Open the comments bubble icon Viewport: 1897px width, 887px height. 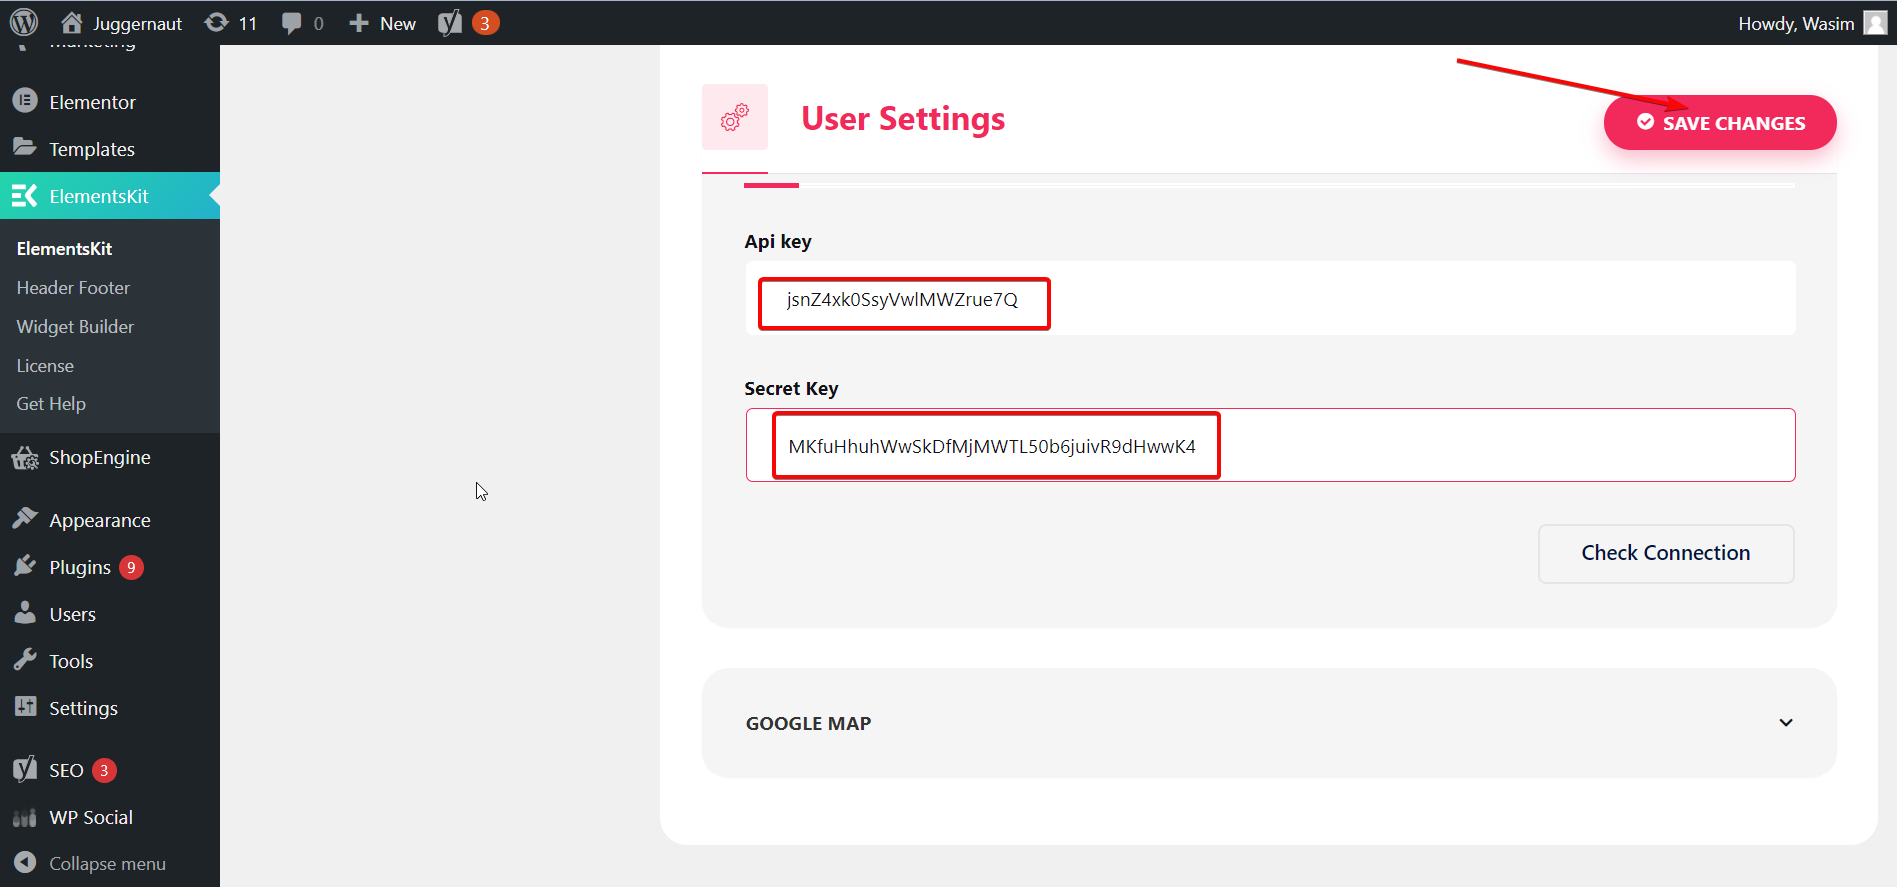click(291, 23)
